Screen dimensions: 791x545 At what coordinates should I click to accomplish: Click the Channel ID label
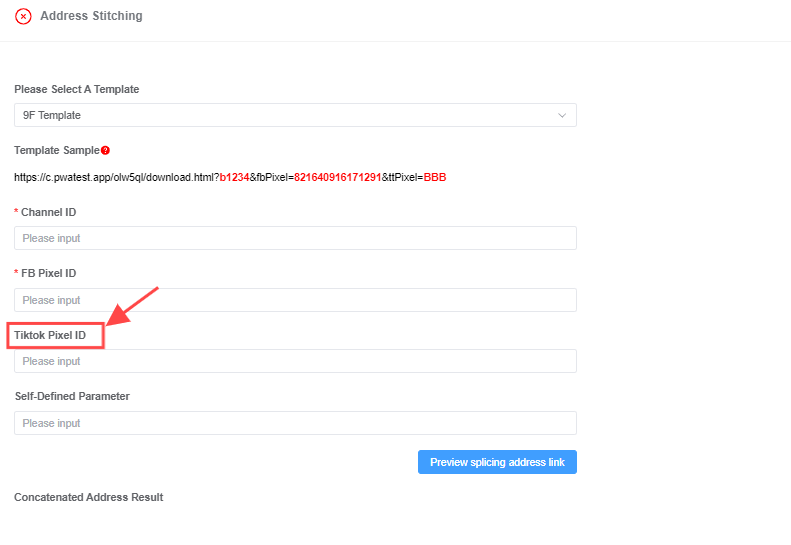[x=48, y=212]
